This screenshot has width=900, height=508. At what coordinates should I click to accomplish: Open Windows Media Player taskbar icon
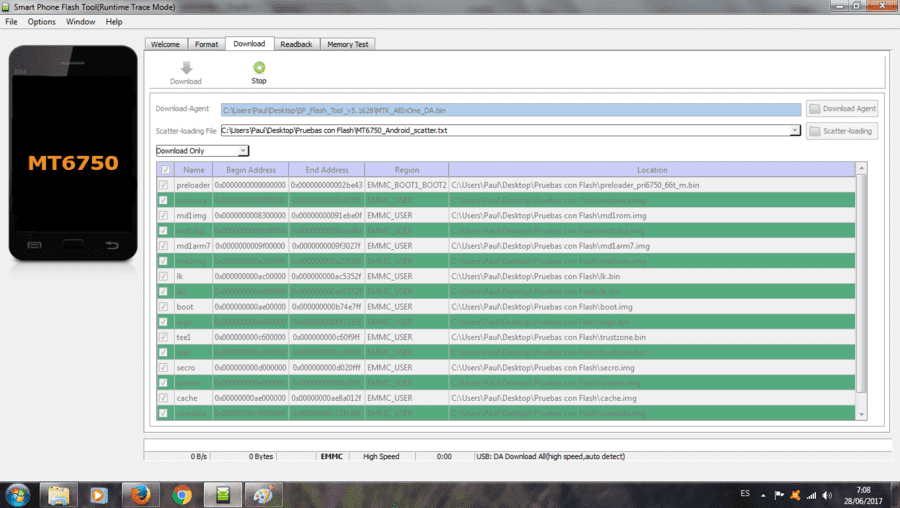click(99, 495)
